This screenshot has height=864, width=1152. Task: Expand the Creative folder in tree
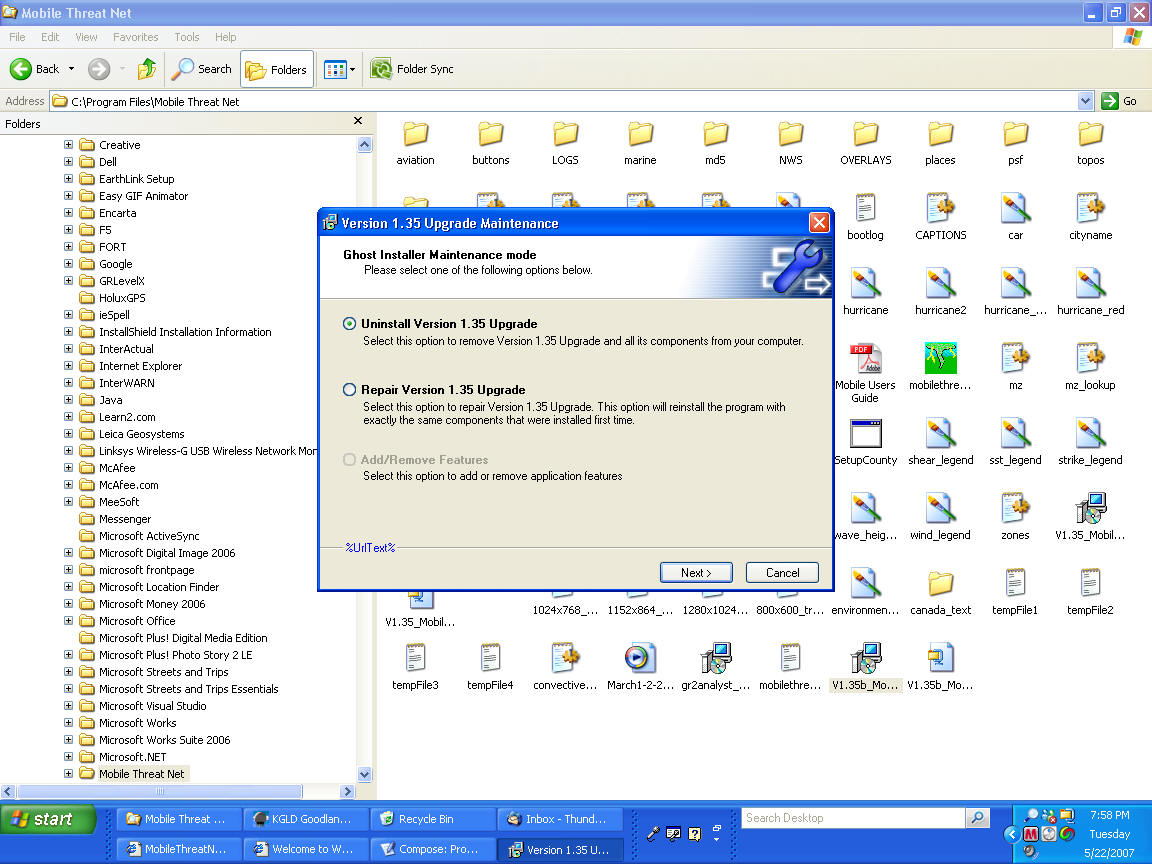68,145
